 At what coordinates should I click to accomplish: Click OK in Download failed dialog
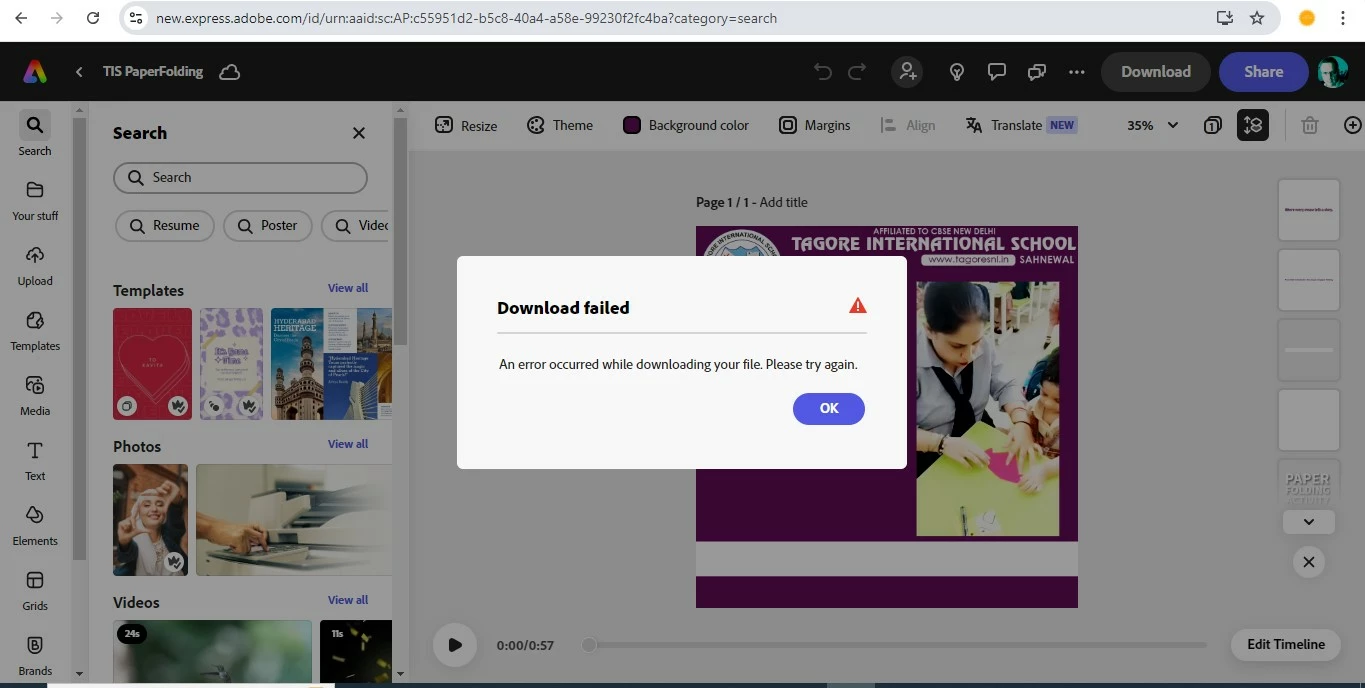[828, 408]
